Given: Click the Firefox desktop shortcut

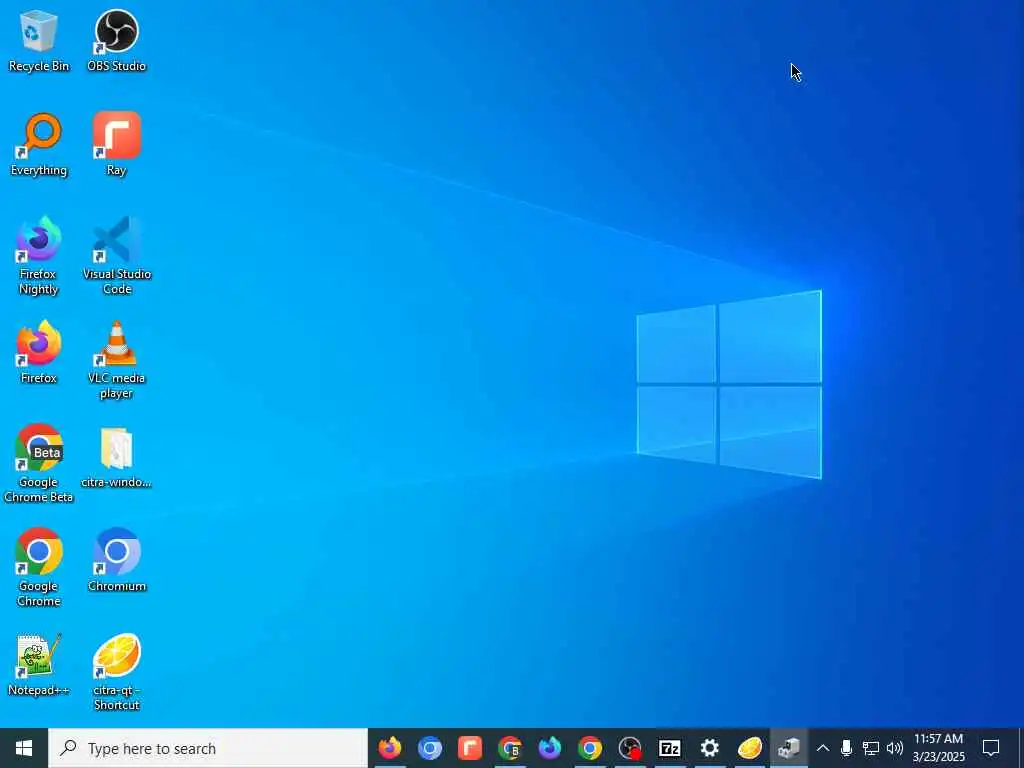Looking at the screenshot, I should (x=39, y=353).
